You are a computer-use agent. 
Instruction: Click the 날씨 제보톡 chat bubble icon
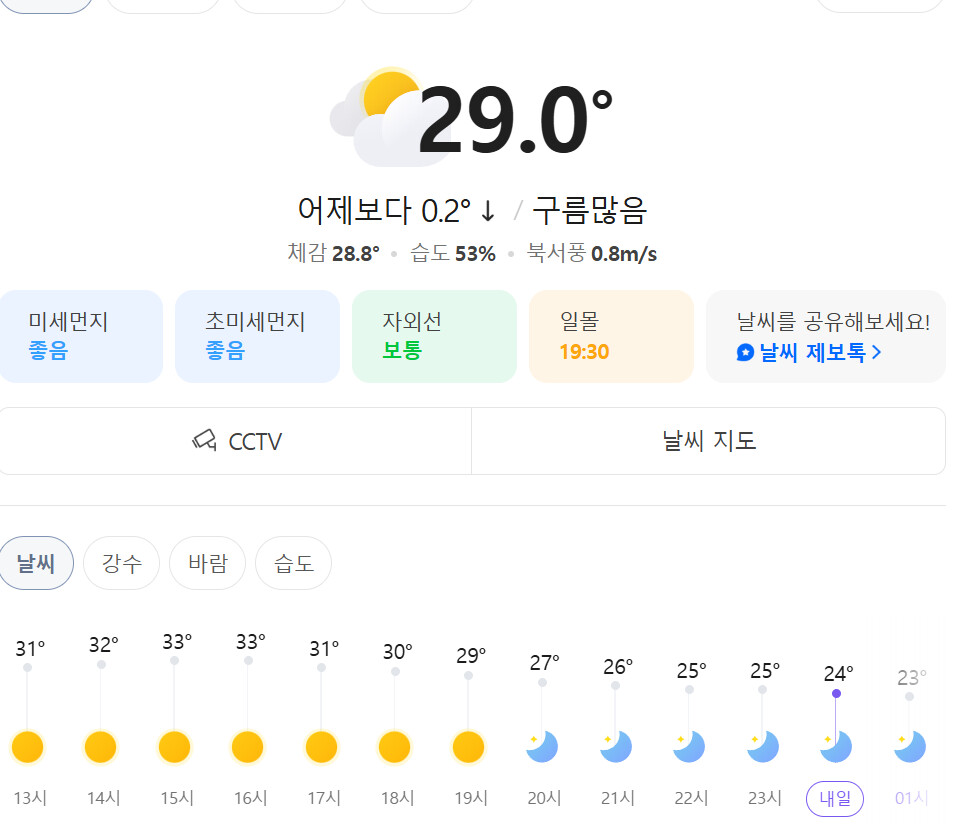pyautogui.click(x=745, y=353)
